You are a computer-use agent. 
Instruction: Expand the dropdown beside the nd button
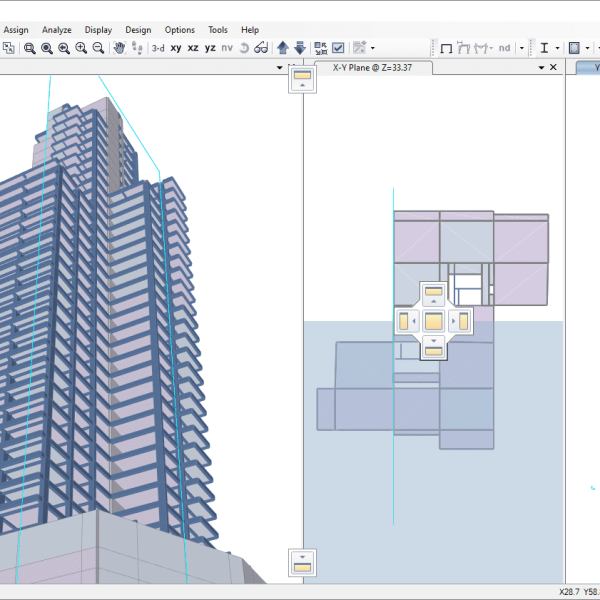pyautogui.click(x=521, y=48)
